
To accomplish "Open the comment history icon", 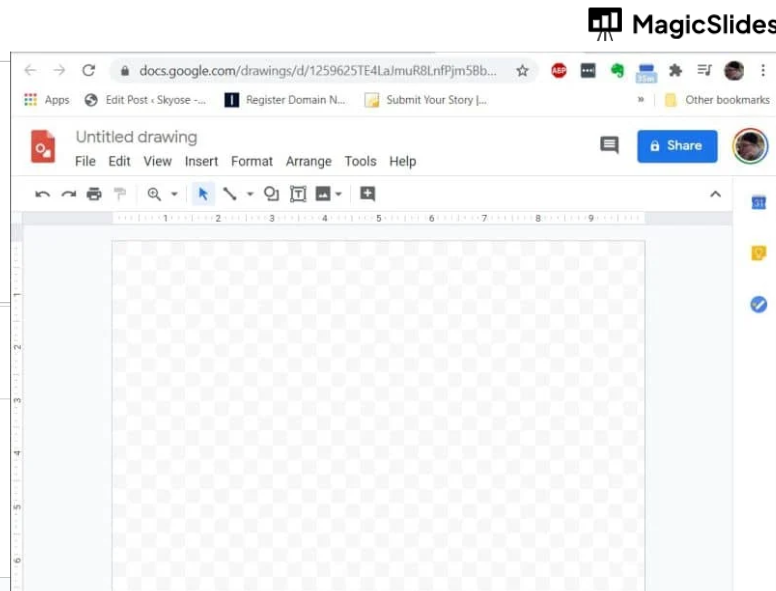I will (x=609, y=146).
